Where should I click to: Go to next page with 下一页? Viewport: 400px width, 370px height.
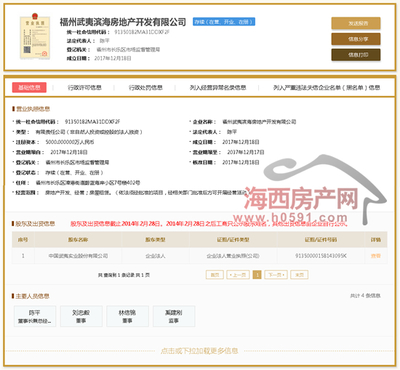(x=276, y=275)
